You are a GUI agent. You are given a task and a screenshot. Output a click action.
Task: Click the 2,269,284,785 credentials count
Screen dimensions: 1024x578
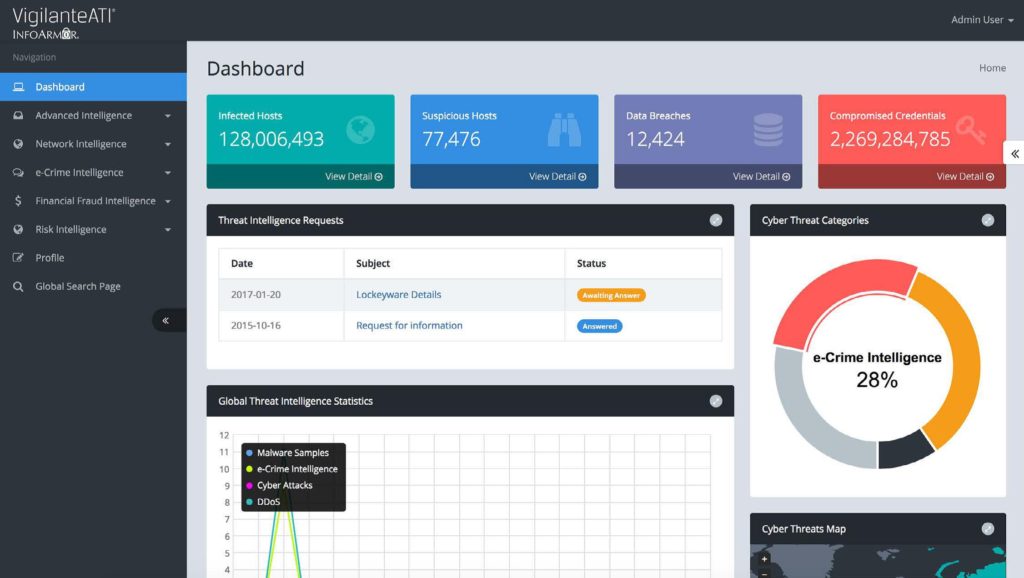pos(890,139)
